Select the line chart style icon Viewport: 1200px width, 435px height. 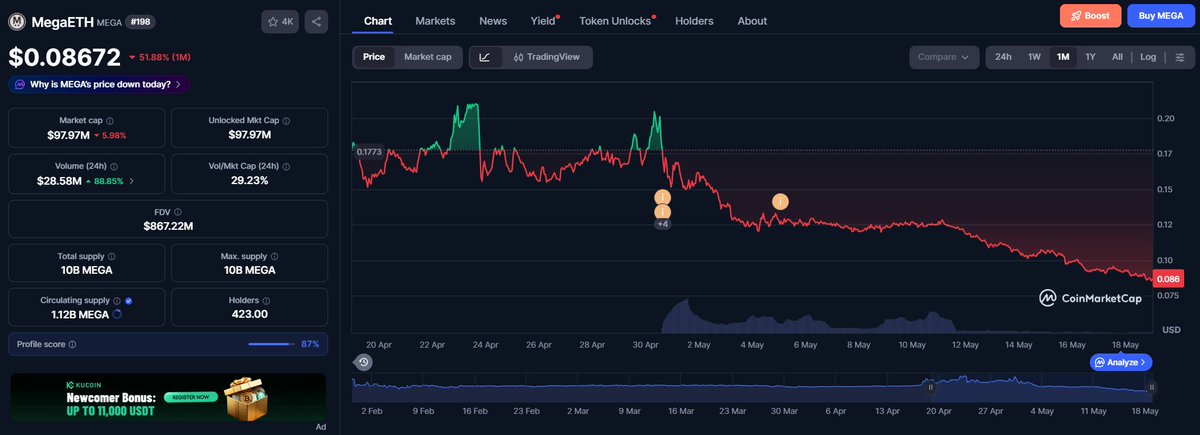click(485, 57)
